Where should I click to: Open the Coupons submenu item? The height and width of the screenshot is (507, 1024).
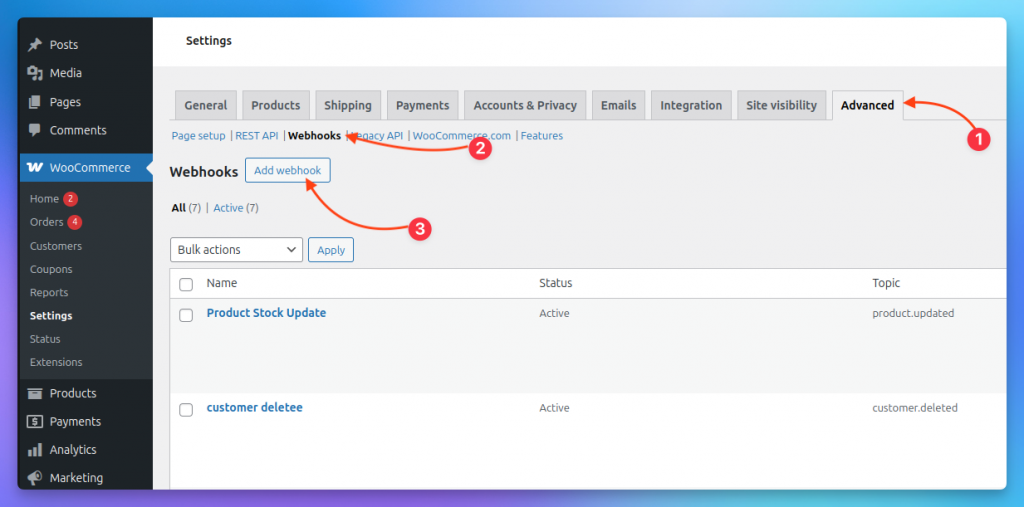pos(51,269)
